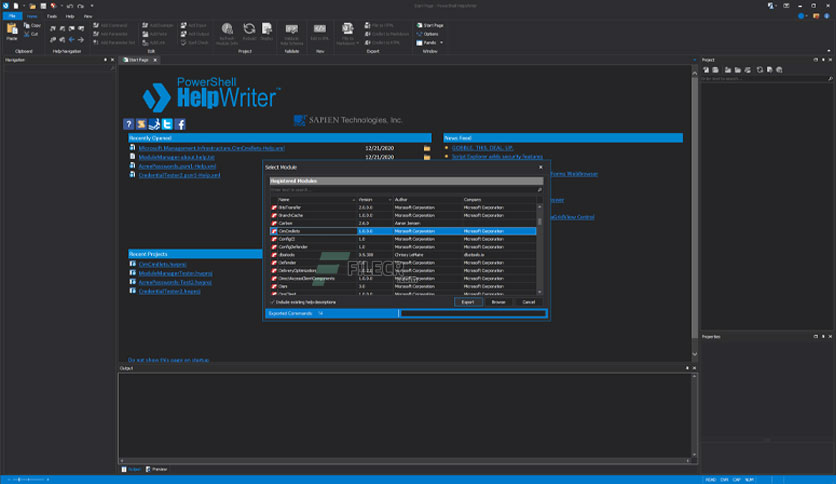Screen dimensions: 836x484
Task: Toggle Include existing help descriptions checkbox
Action: tap(272, 302)
